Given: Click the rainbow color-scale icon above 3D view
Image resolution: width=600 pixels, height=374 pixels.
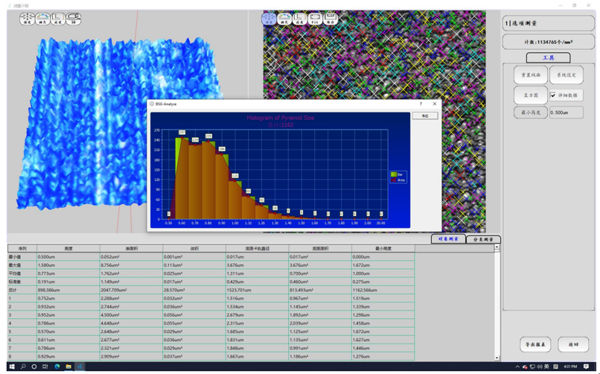Looking at the screenshot, I should pyautogui.click(x=43, y=19).
